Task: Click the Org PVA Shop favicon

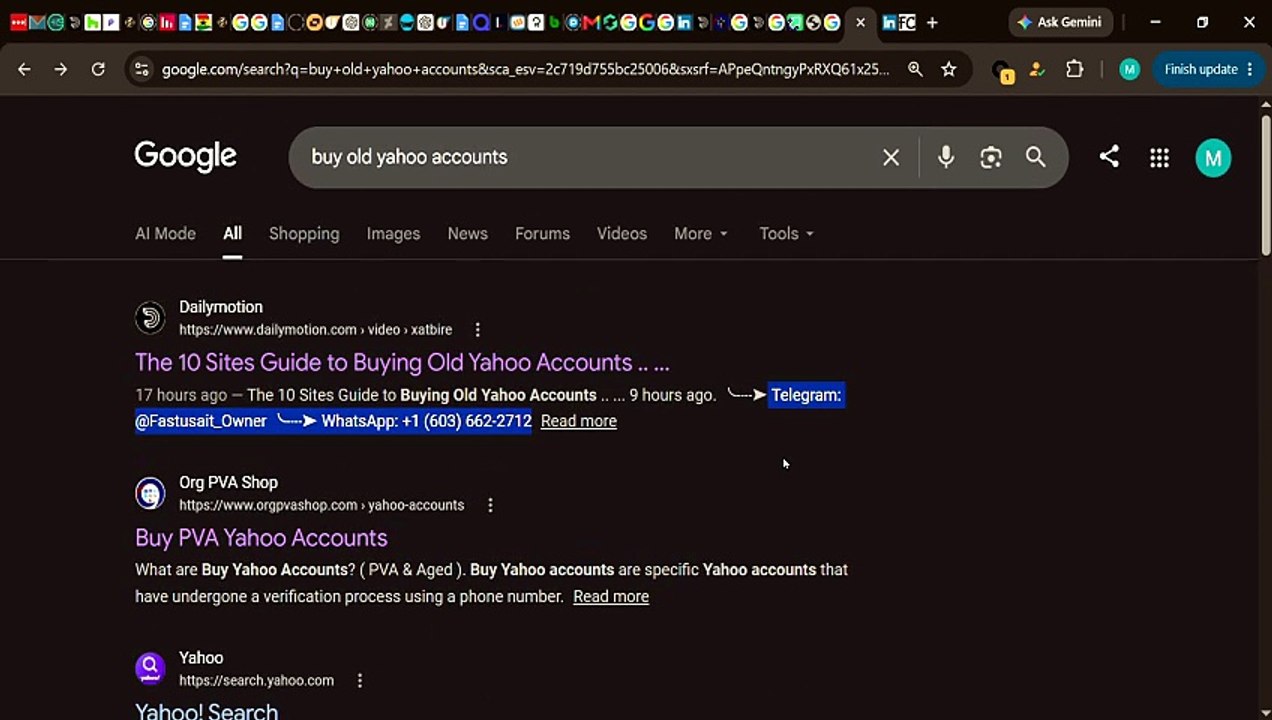Action: [x=150, y=493]
